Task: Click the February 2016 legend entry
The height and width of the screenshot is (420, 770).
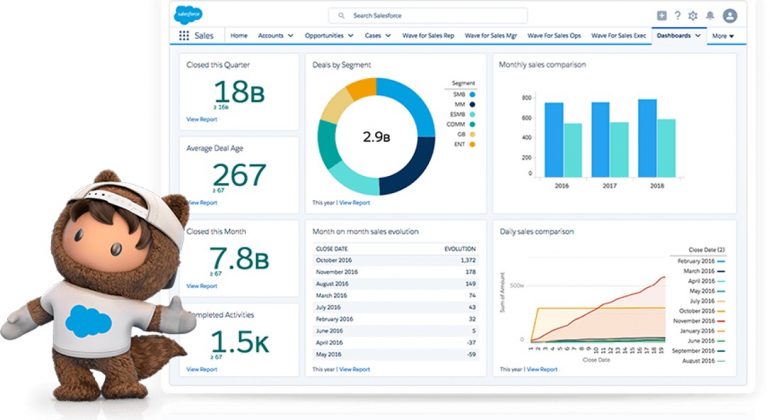Action: point(701,261)
